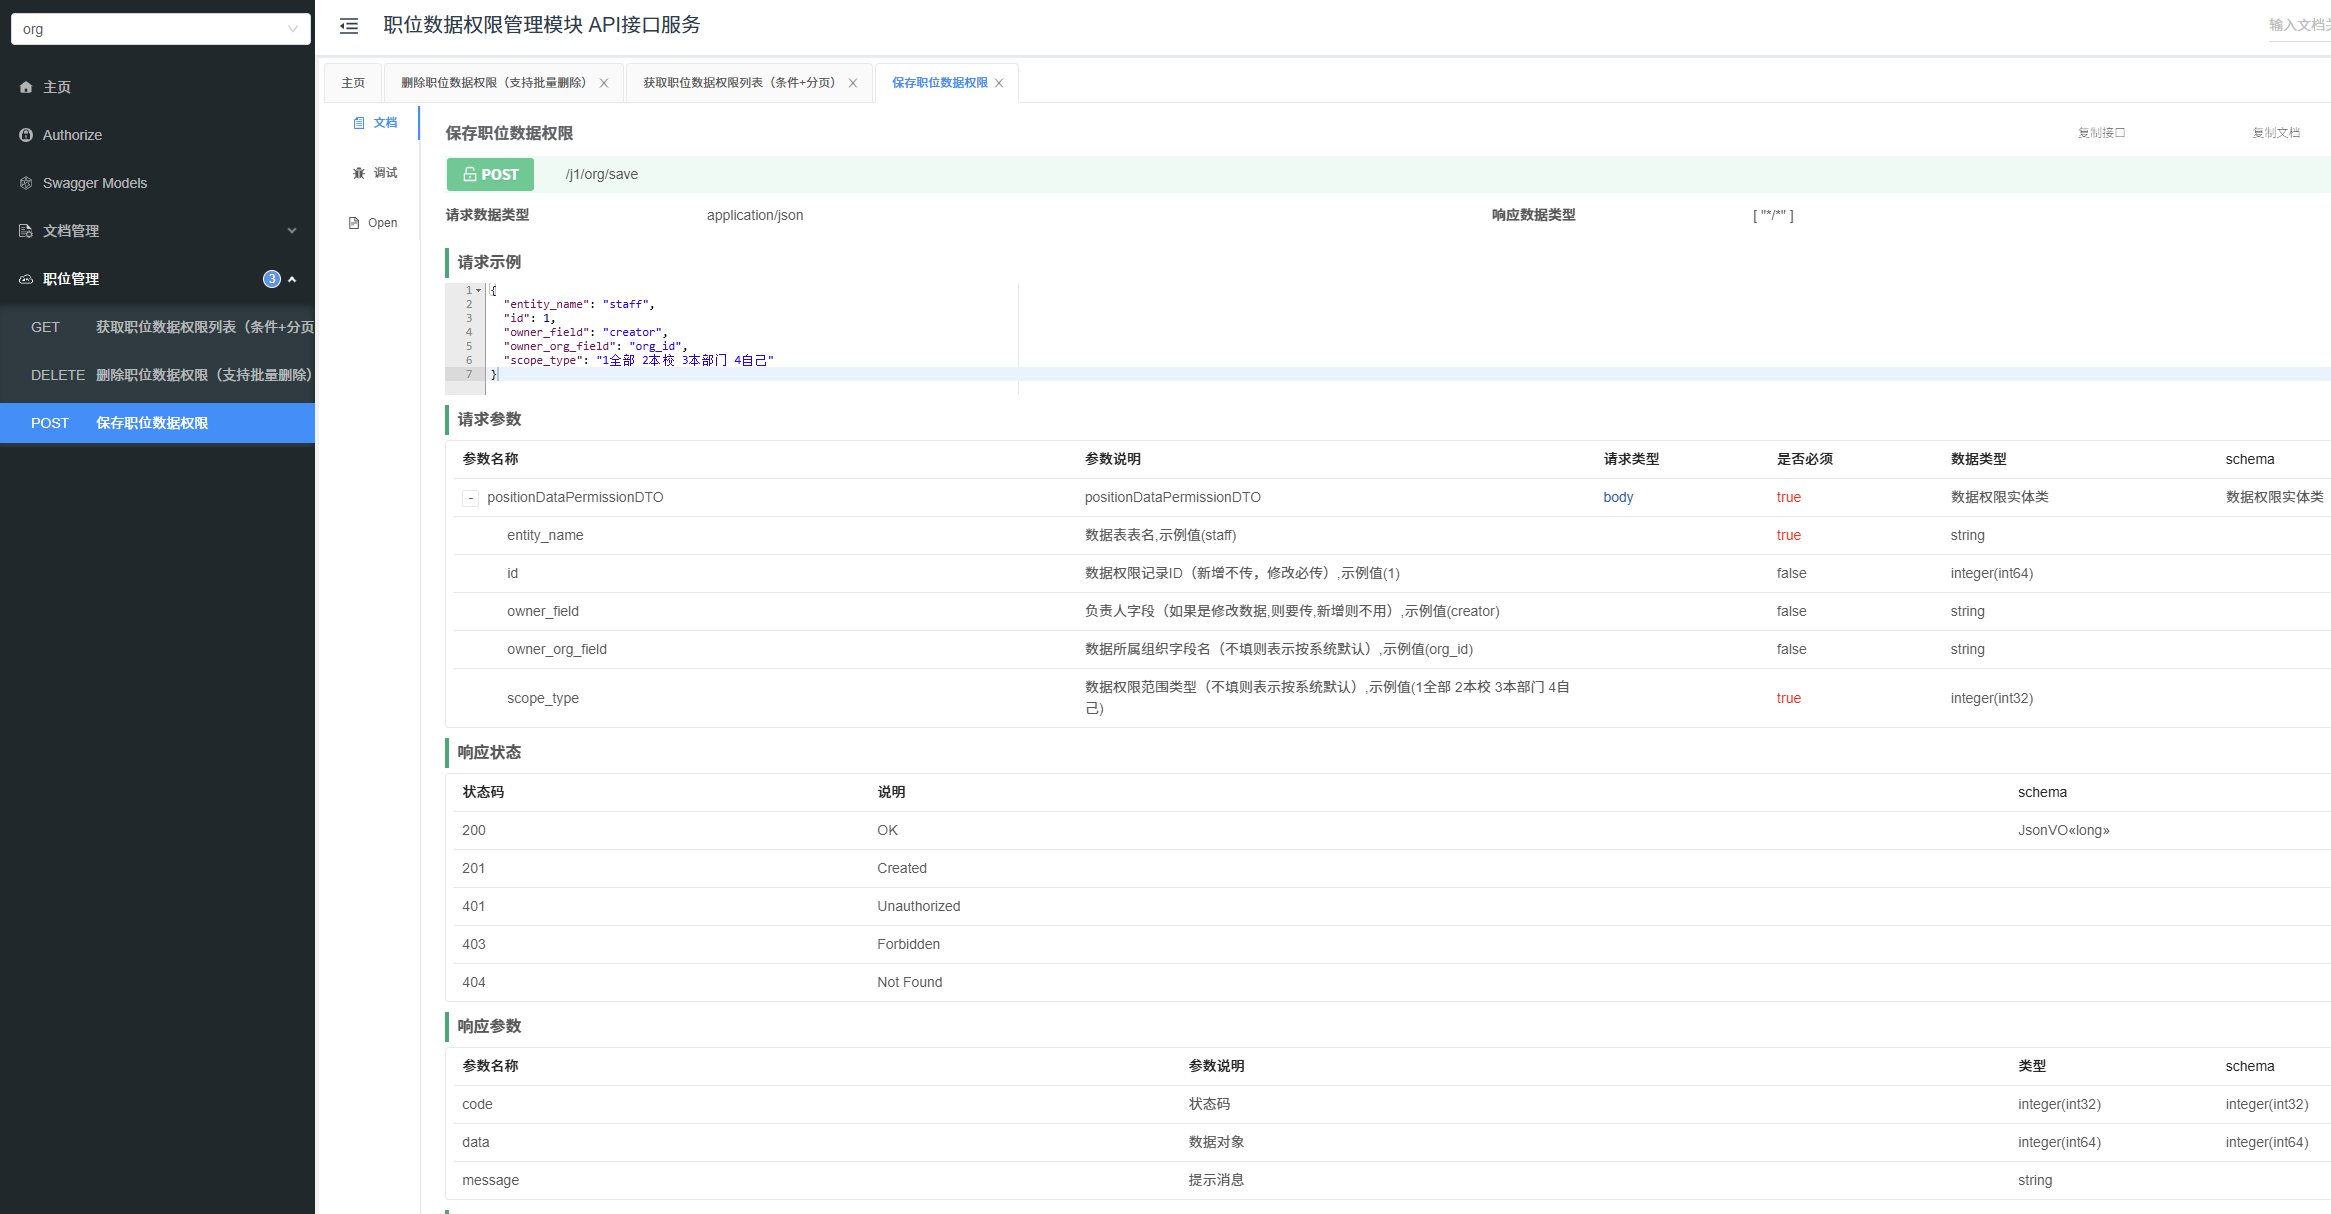Click the 复制接口 button
Screen dimensions: 2331x1214
pyautogui.click(x=2101, y=133)
